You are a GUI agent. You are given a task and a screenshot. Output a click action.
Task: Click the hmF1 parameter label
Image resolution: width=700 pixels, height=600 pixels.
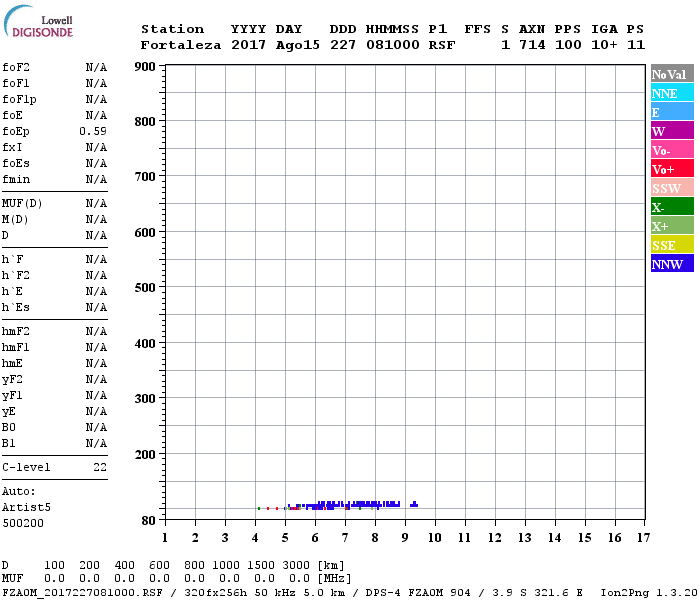pyautogui.click(x=16, y=348)
